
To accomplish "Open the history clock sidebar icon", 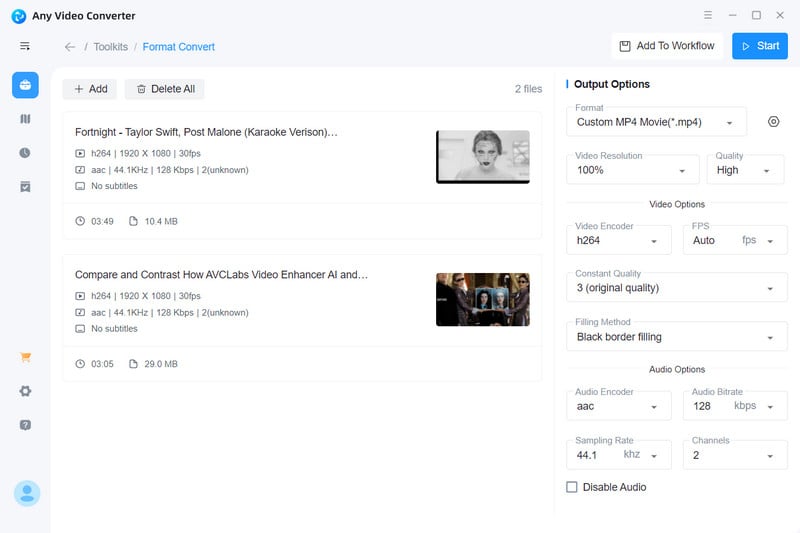I will 25,153.
